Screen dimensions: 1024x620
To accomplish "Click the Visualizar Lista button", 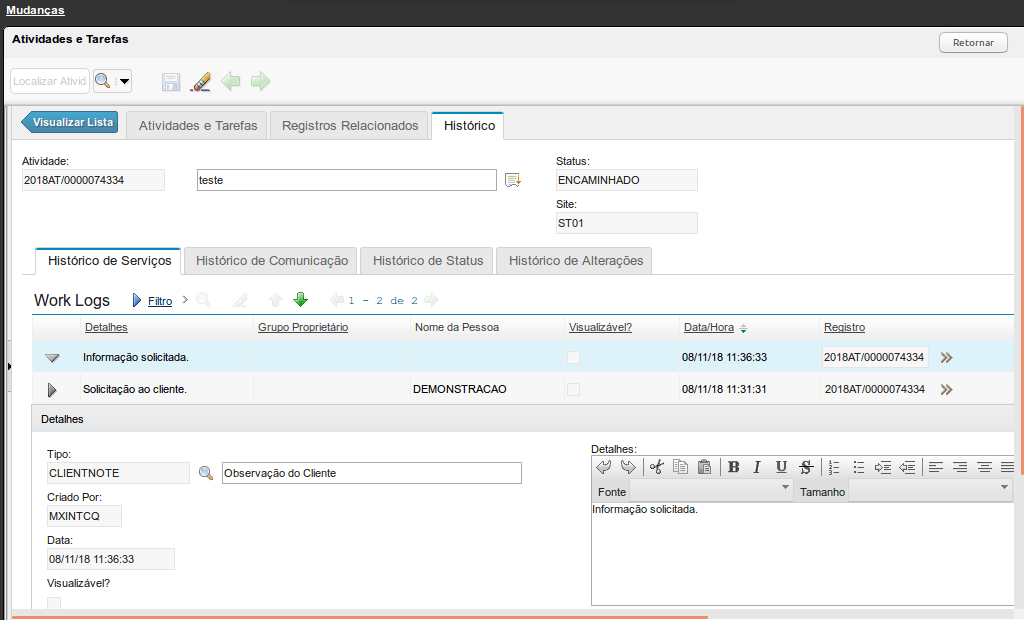I will click(69, 122).
